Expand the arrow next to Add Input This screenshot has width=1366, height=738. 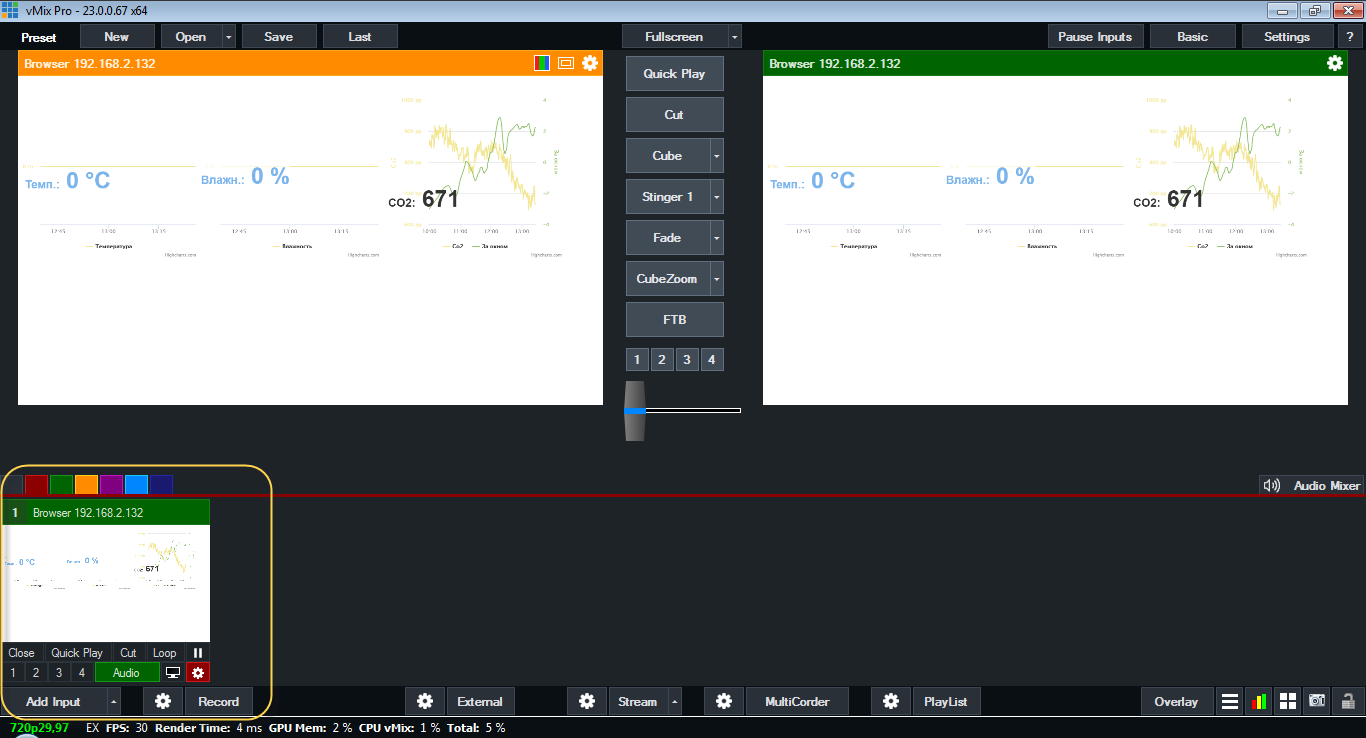(113, 702)
